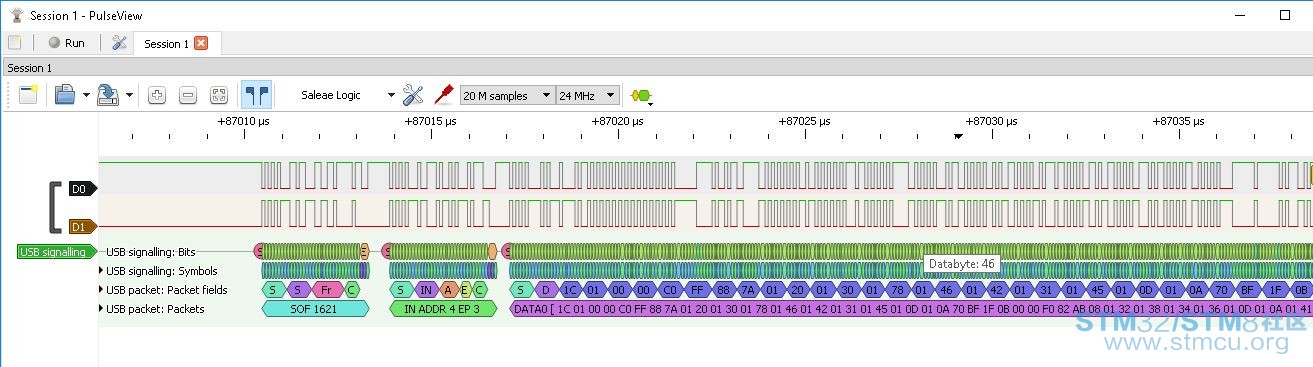Viewport: 1313px width, 367px height.
Task: Click the add protocol decoder icon
Action: [640, 96]
